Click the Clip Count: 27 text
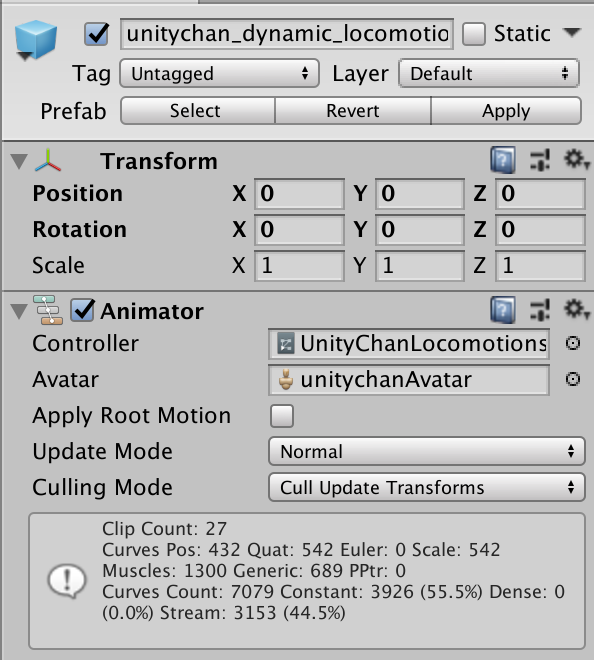This screenshot has width=594, height=660. tap(165, 529)
